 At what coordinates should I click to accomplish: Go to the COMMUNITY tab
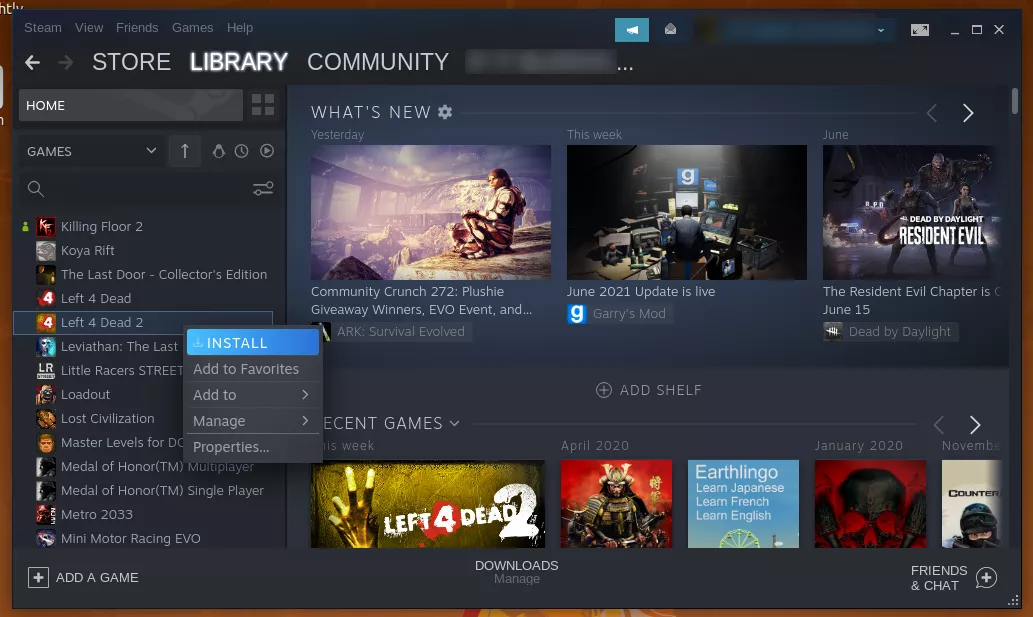coord(377,62)
